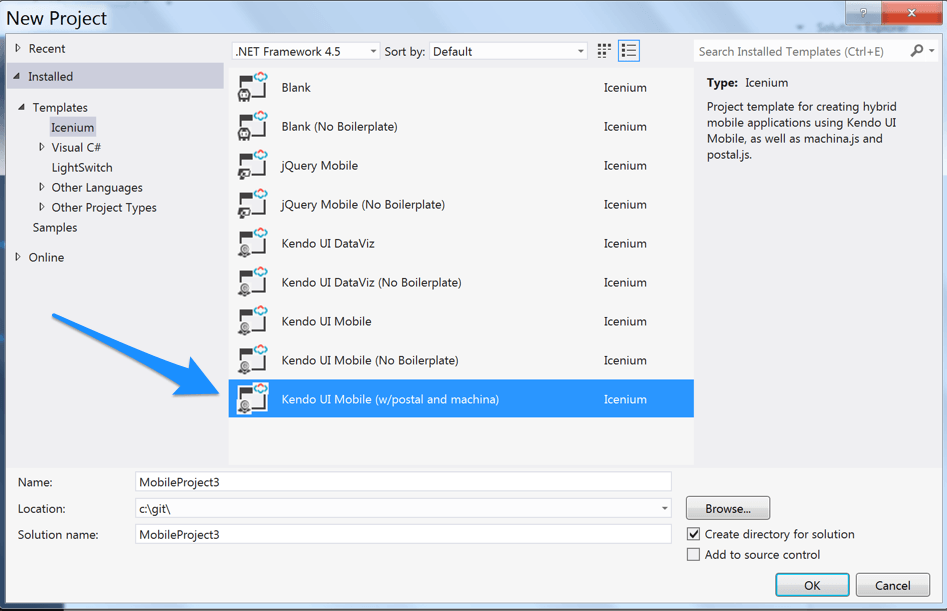Screen dimensions: 947x611
Task: Select Blank (No Boilerplate) template
Action: tap(461, 126)
